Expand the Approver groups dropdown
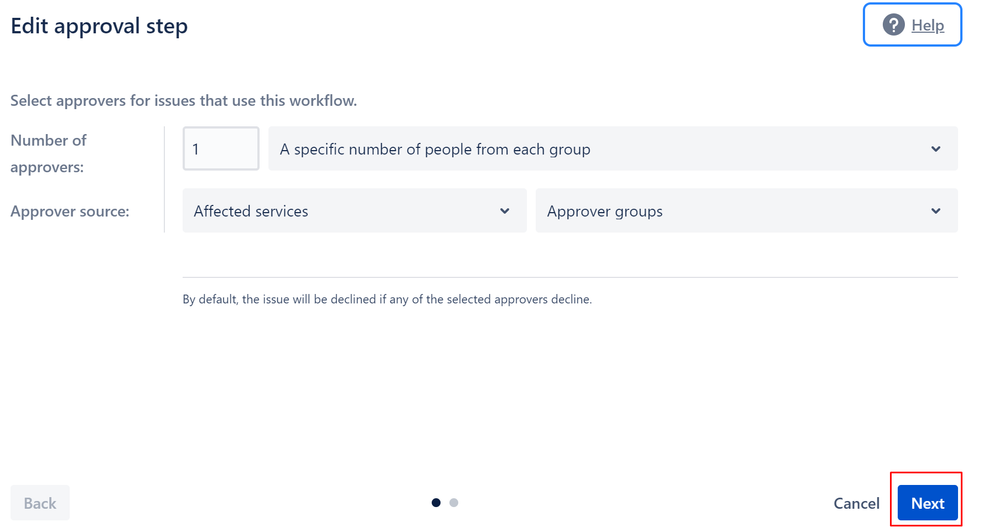 click(730, 211)
